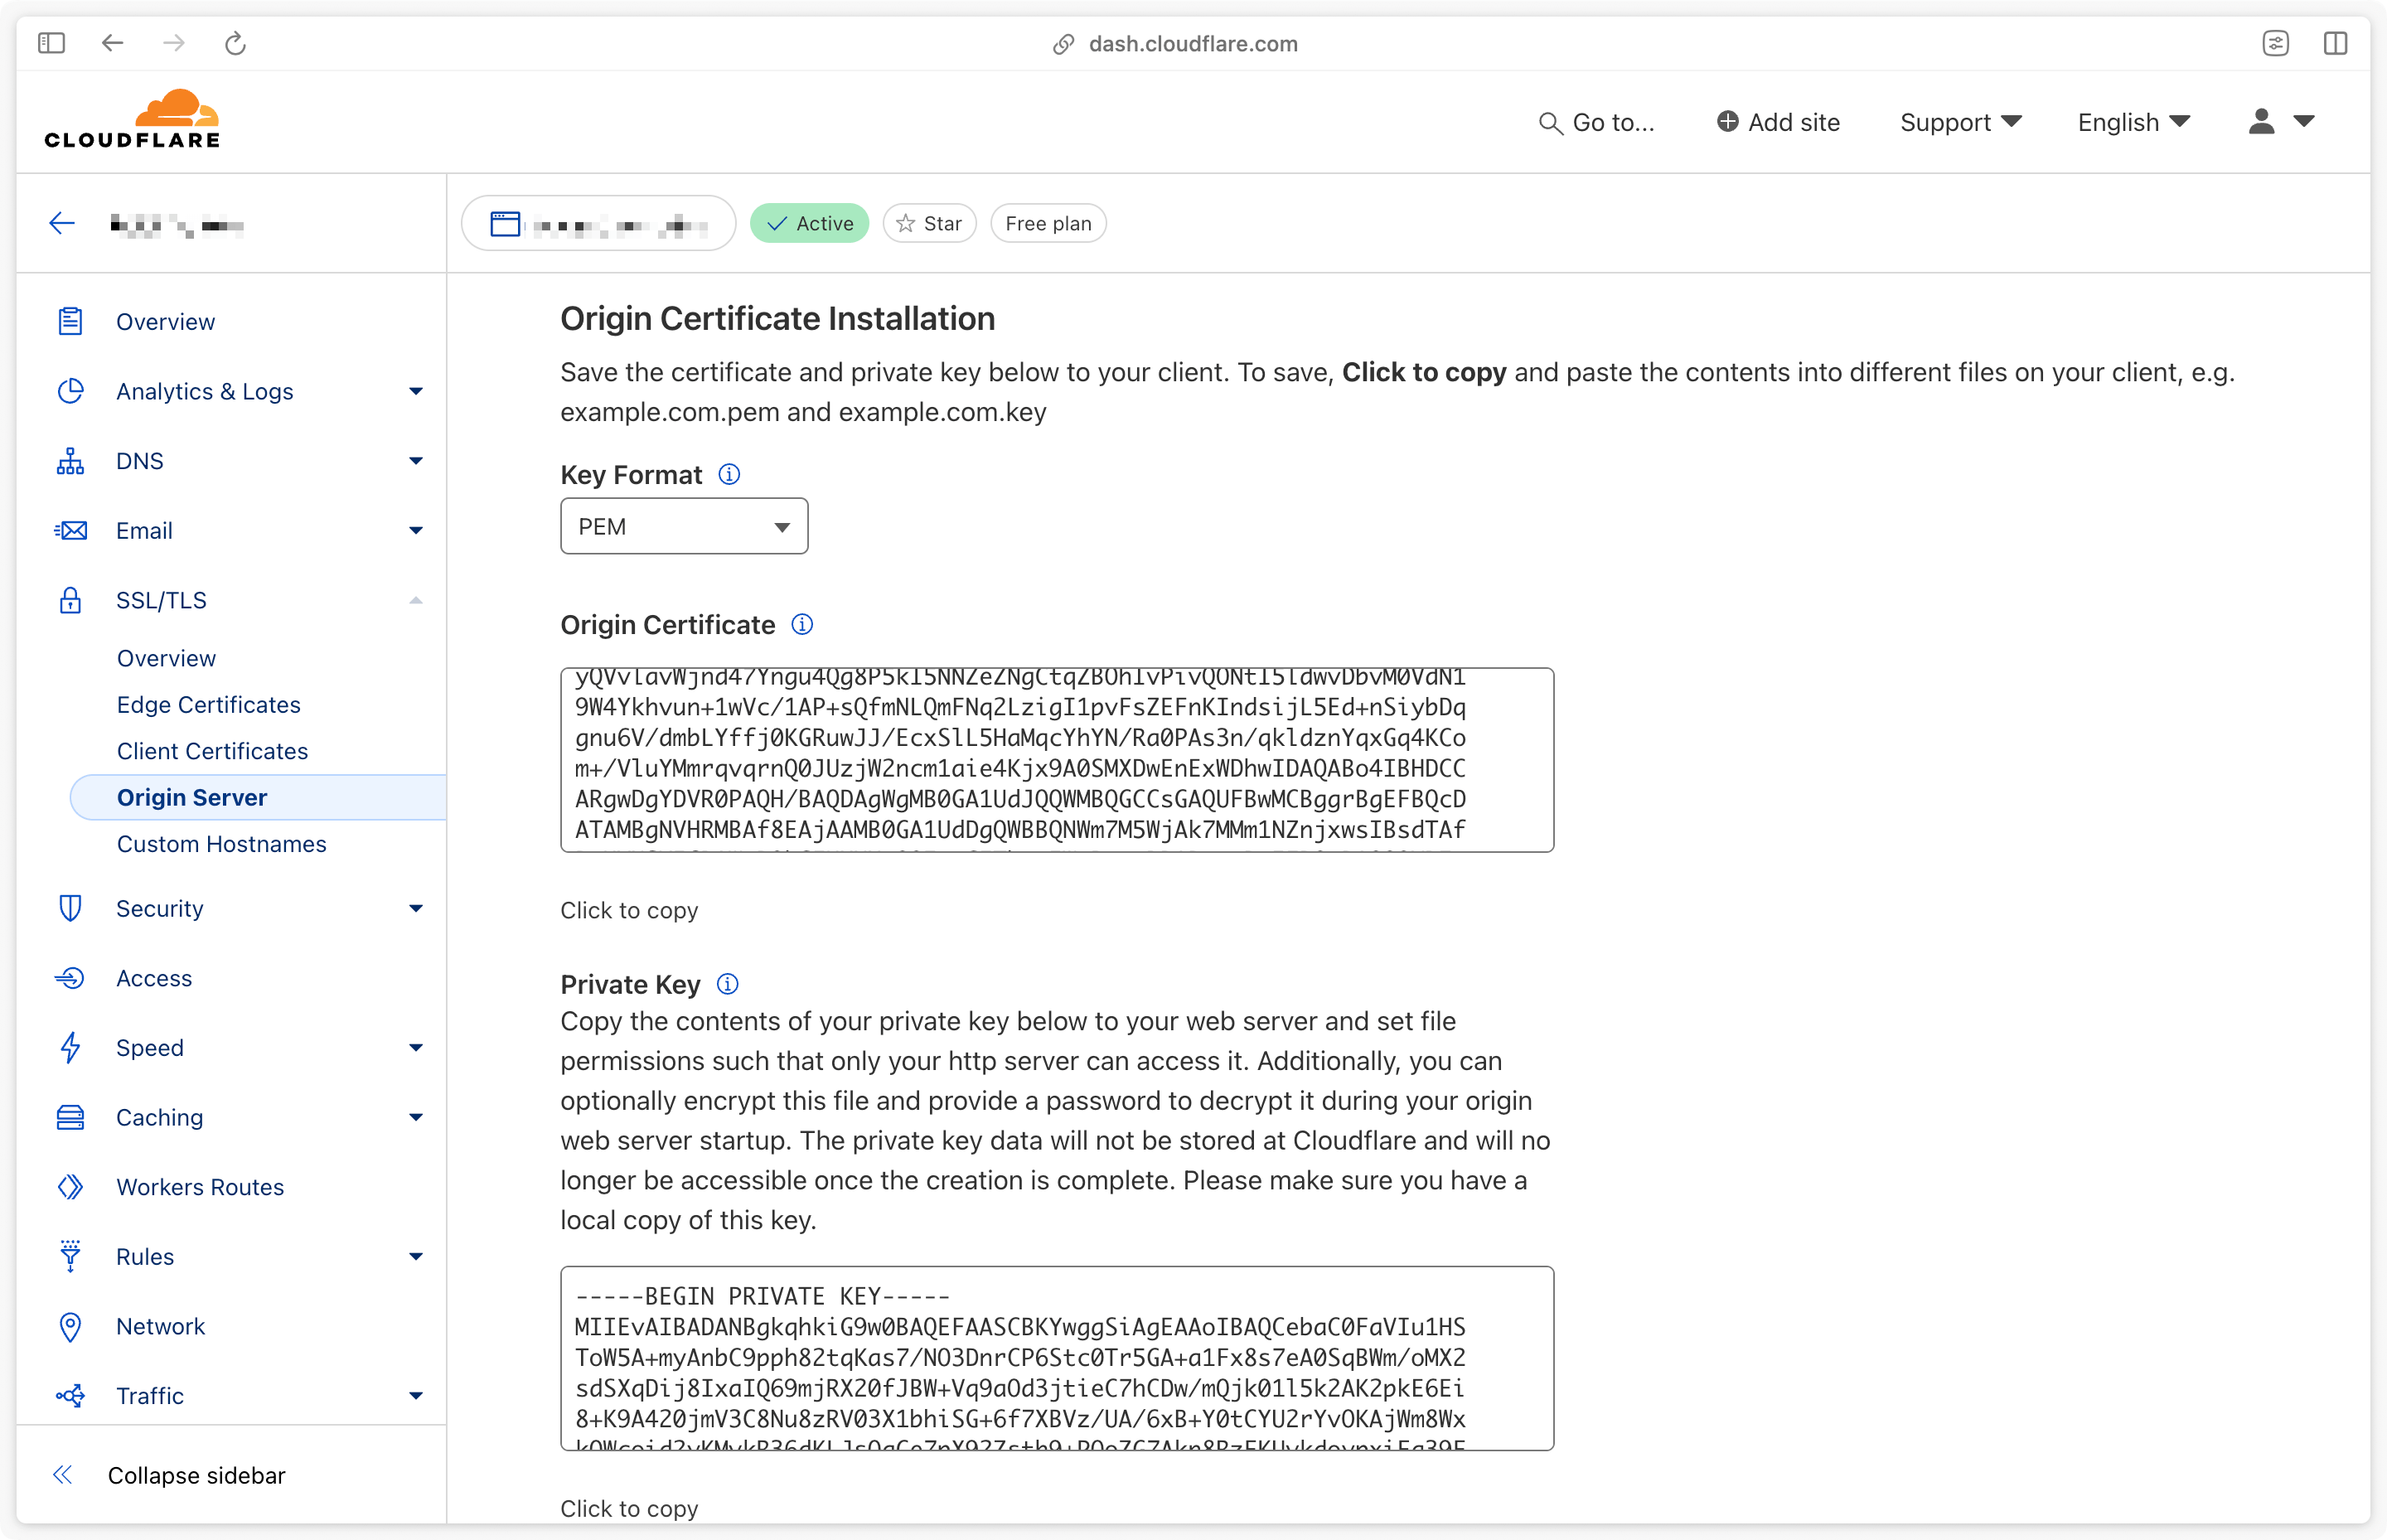The width and height of the screenshot is (2387, 1540).
Task: Open the Key Format PEM dropdown
Action: coord(682,525)
